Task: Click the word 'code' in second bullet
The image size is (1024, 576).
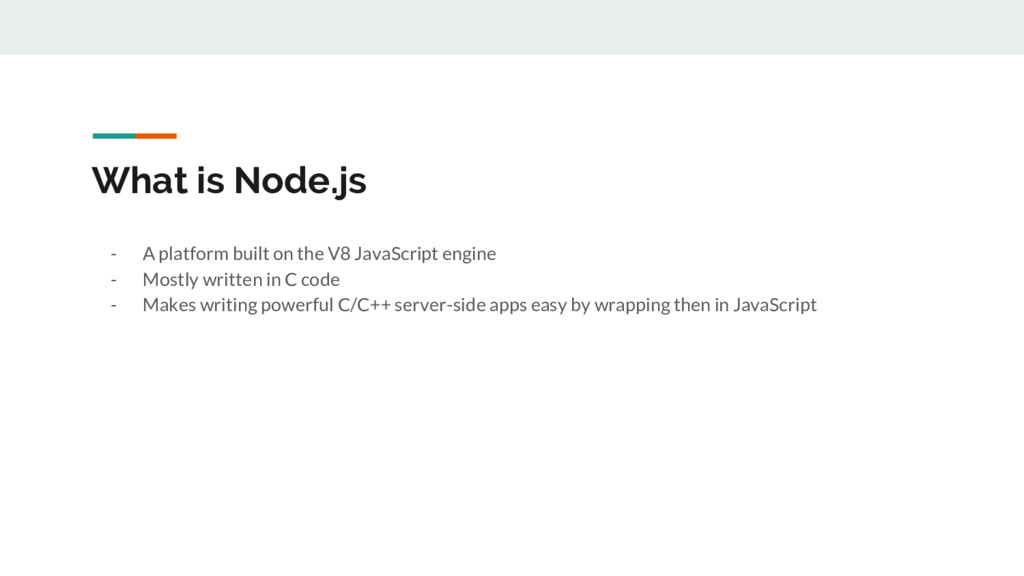Action: click(x=320, y=280)
